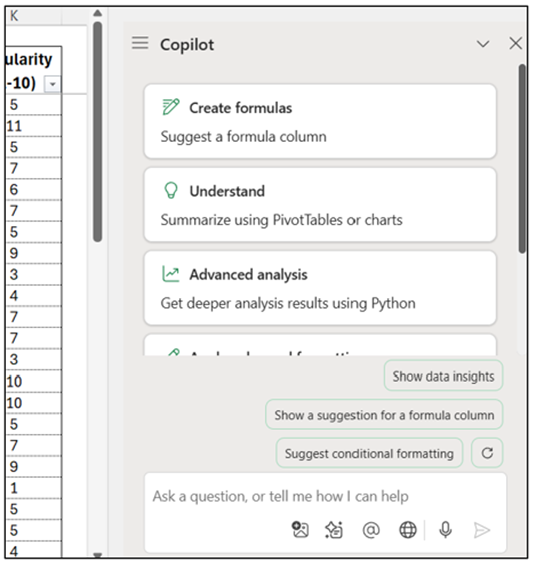
Task: Add an image to the prompt
Action: pyautogui.click(x=300, y=529)
